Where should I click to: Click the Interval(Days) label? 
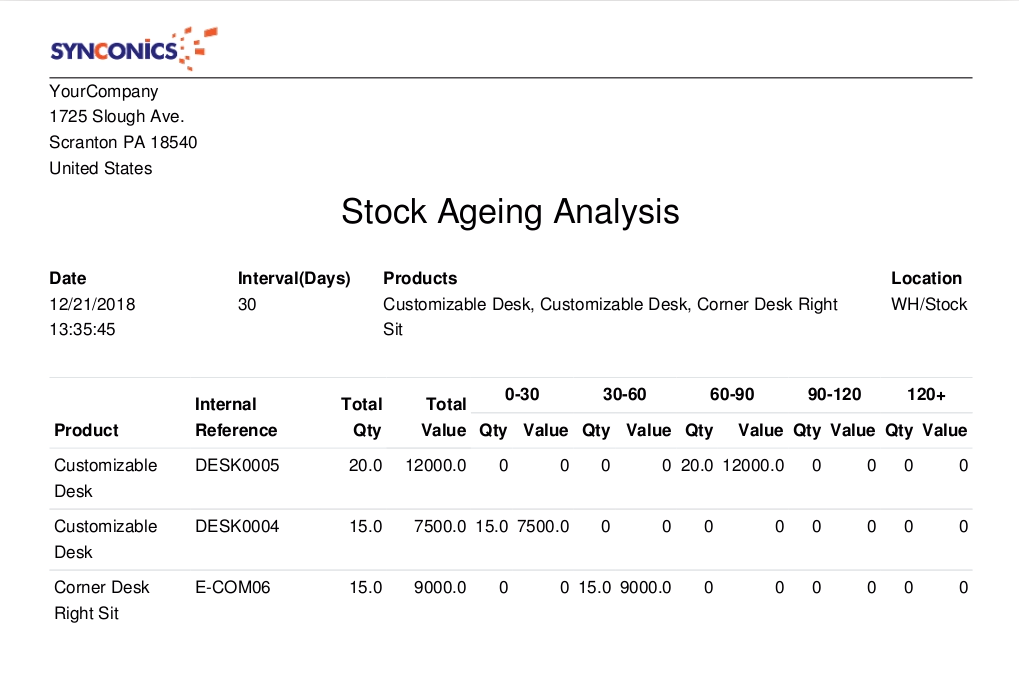coord(294,278)
